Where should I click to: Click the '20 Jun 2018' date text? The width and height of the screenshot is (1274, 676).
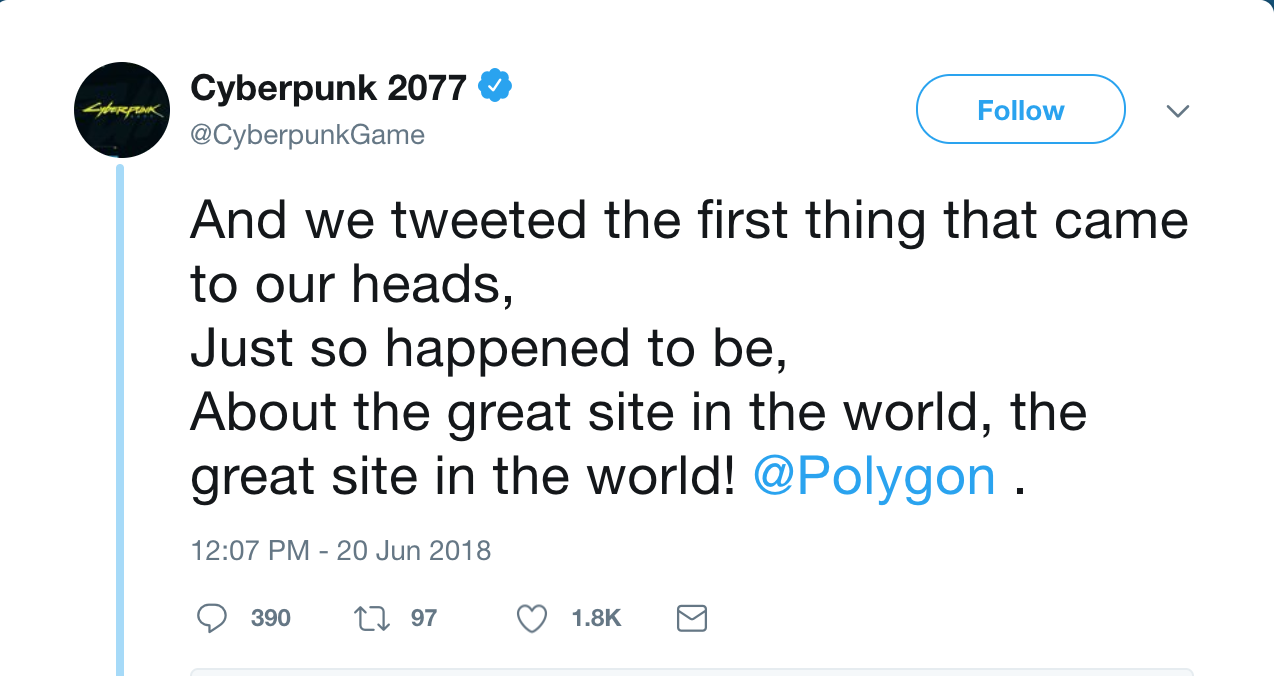(x=413, y=551)
